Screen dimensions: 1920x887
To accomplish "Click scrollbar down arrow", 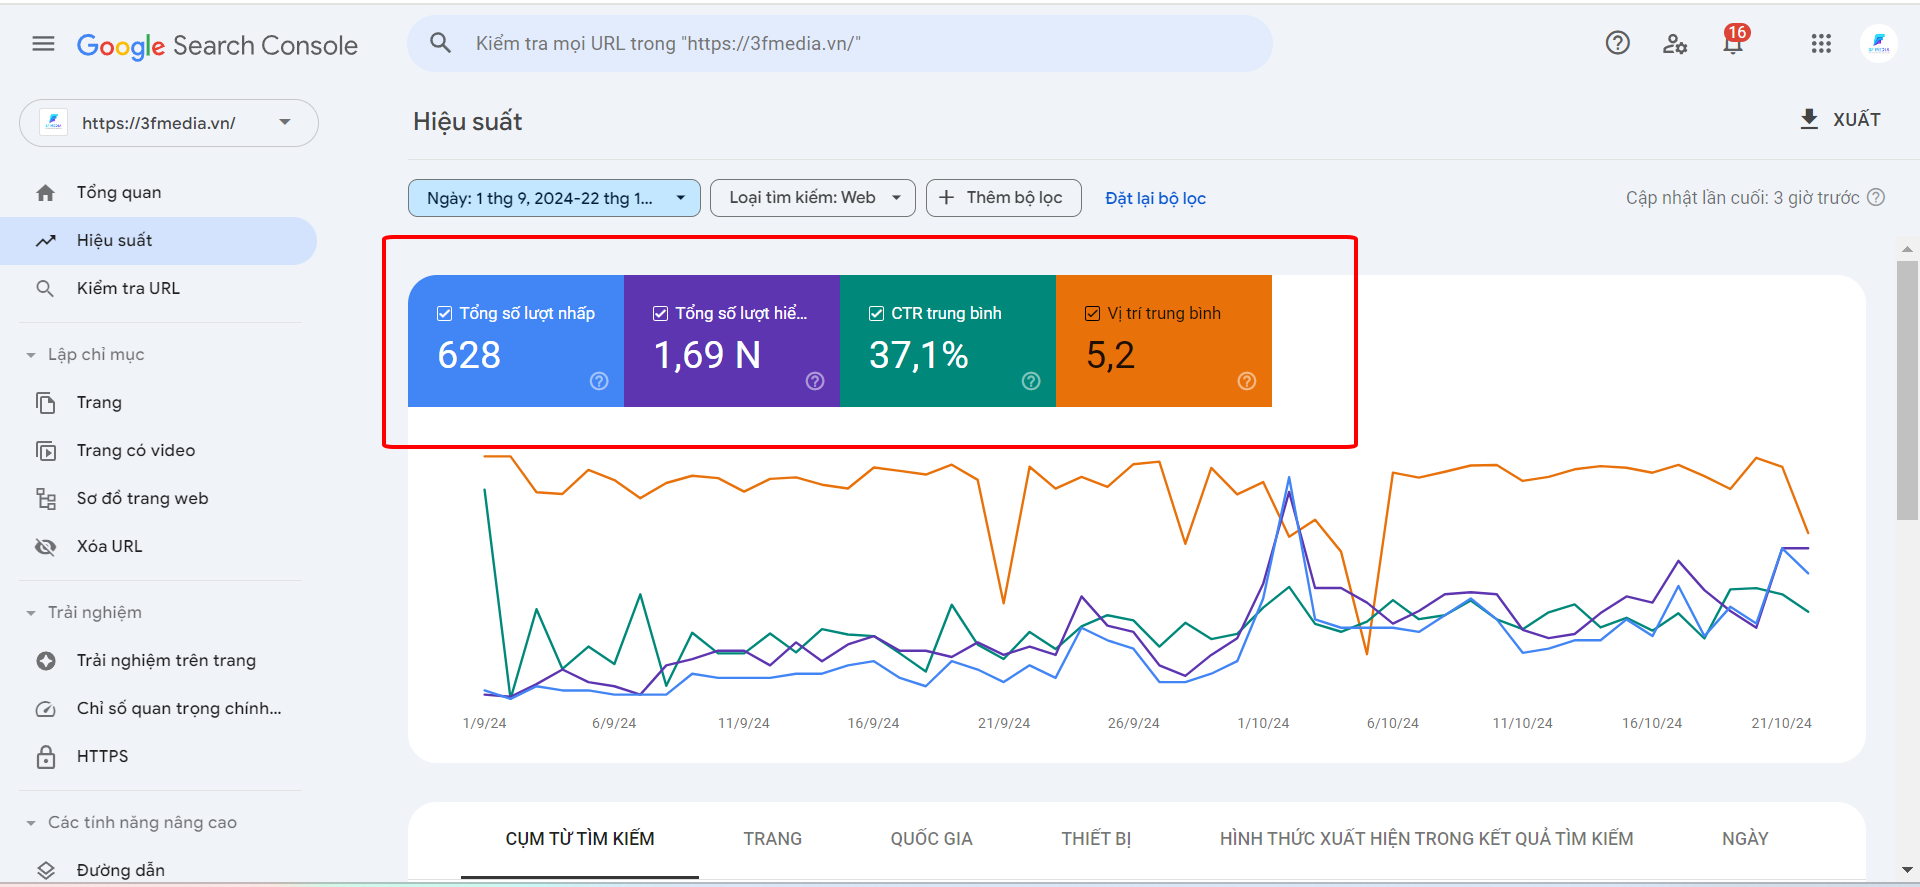I will 1907,870.
